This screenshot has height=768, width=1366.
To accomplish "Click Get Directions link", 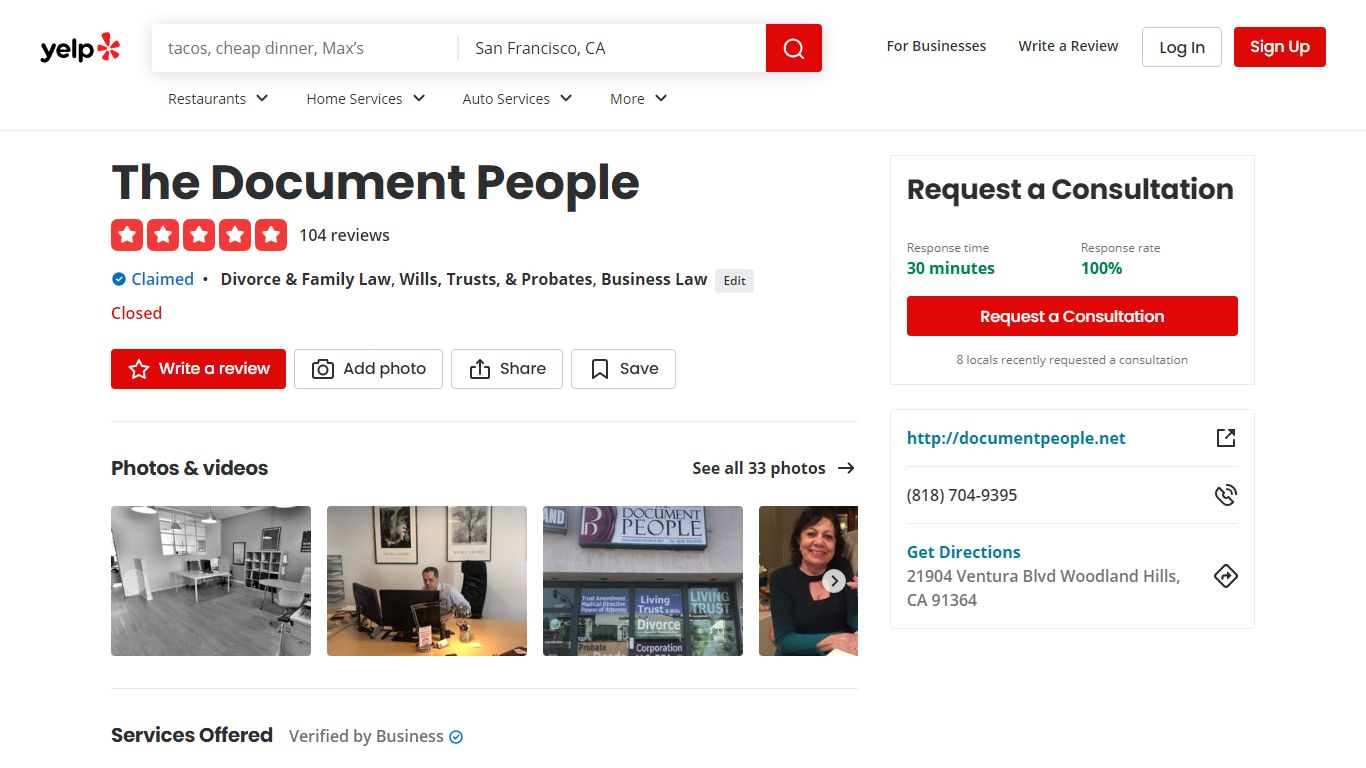I will (964, 552).
